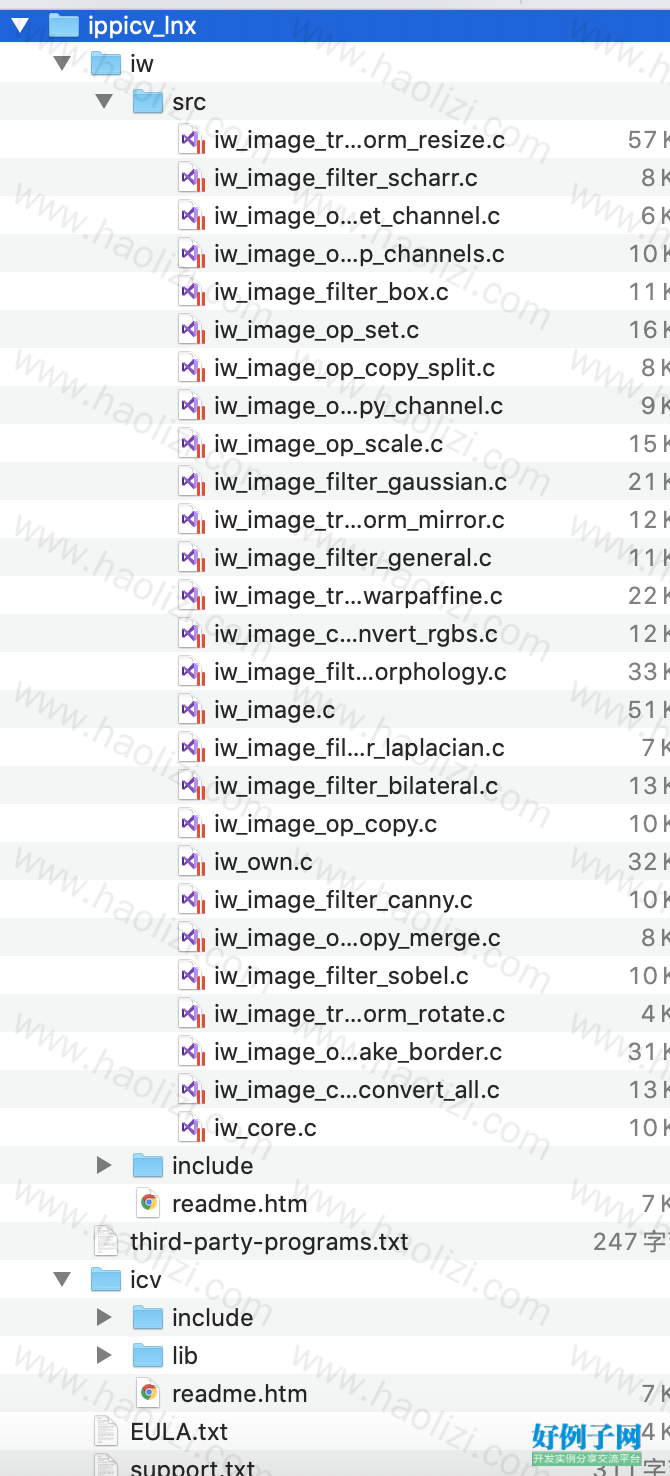Viewport: 670px width, 1476px height.
Task: Click the file icon of iw_image_filter_canny.c
Action: [192, 900]
